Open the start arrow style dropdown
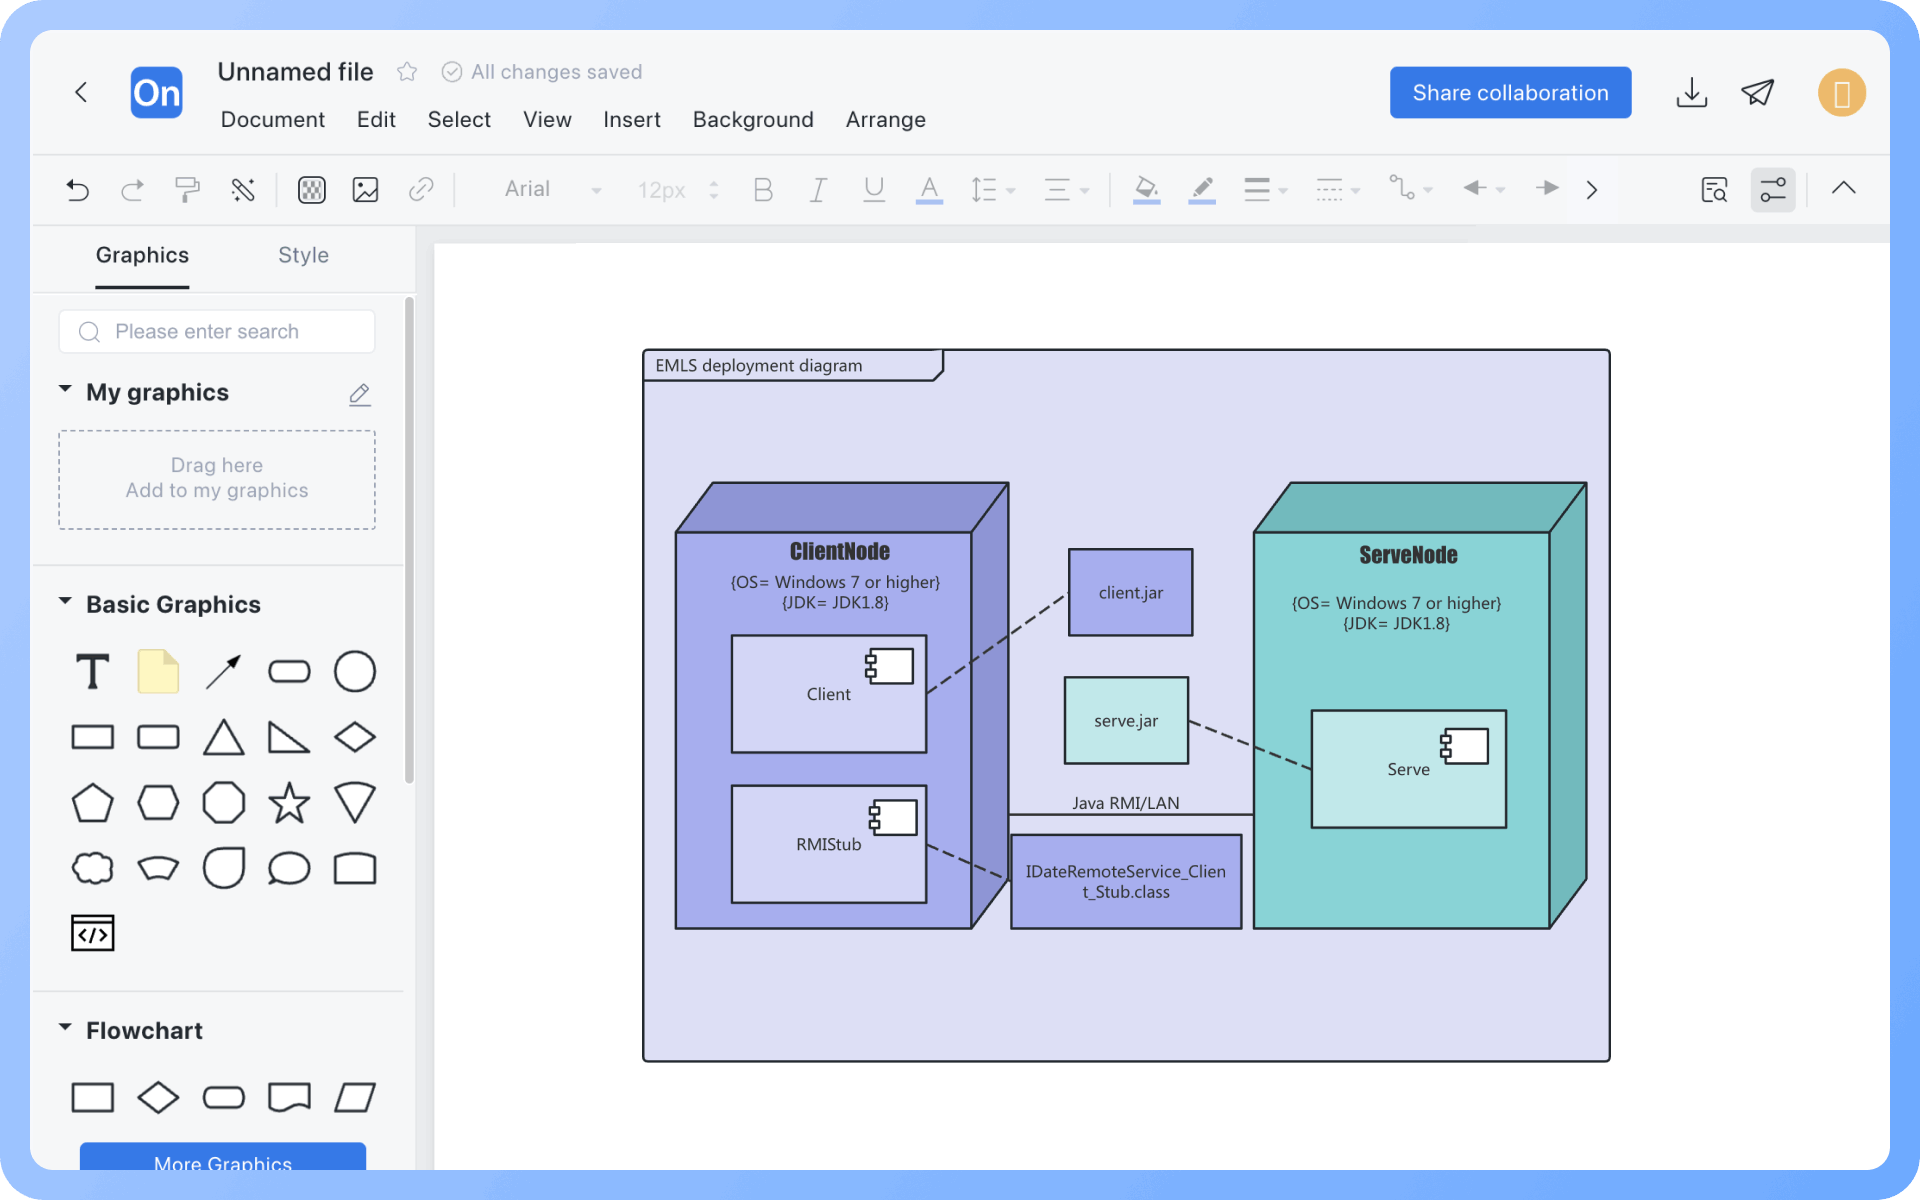1920x1200 pixels. pos(1484,189)
